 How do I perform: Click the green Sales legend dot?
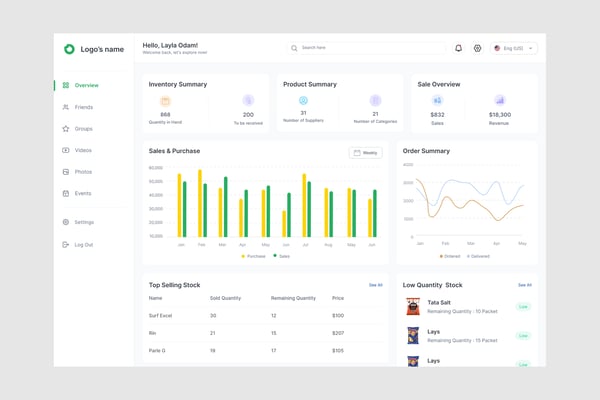tap(275, 255)
